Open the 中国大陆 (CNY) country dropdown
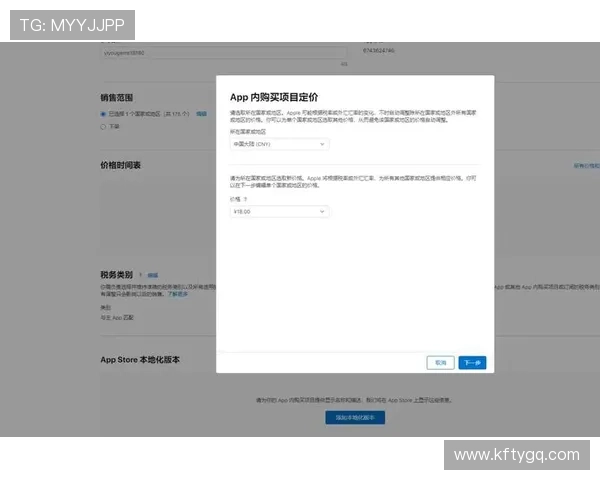The height and width of the screenshot is (480, 600). (279, 144)
